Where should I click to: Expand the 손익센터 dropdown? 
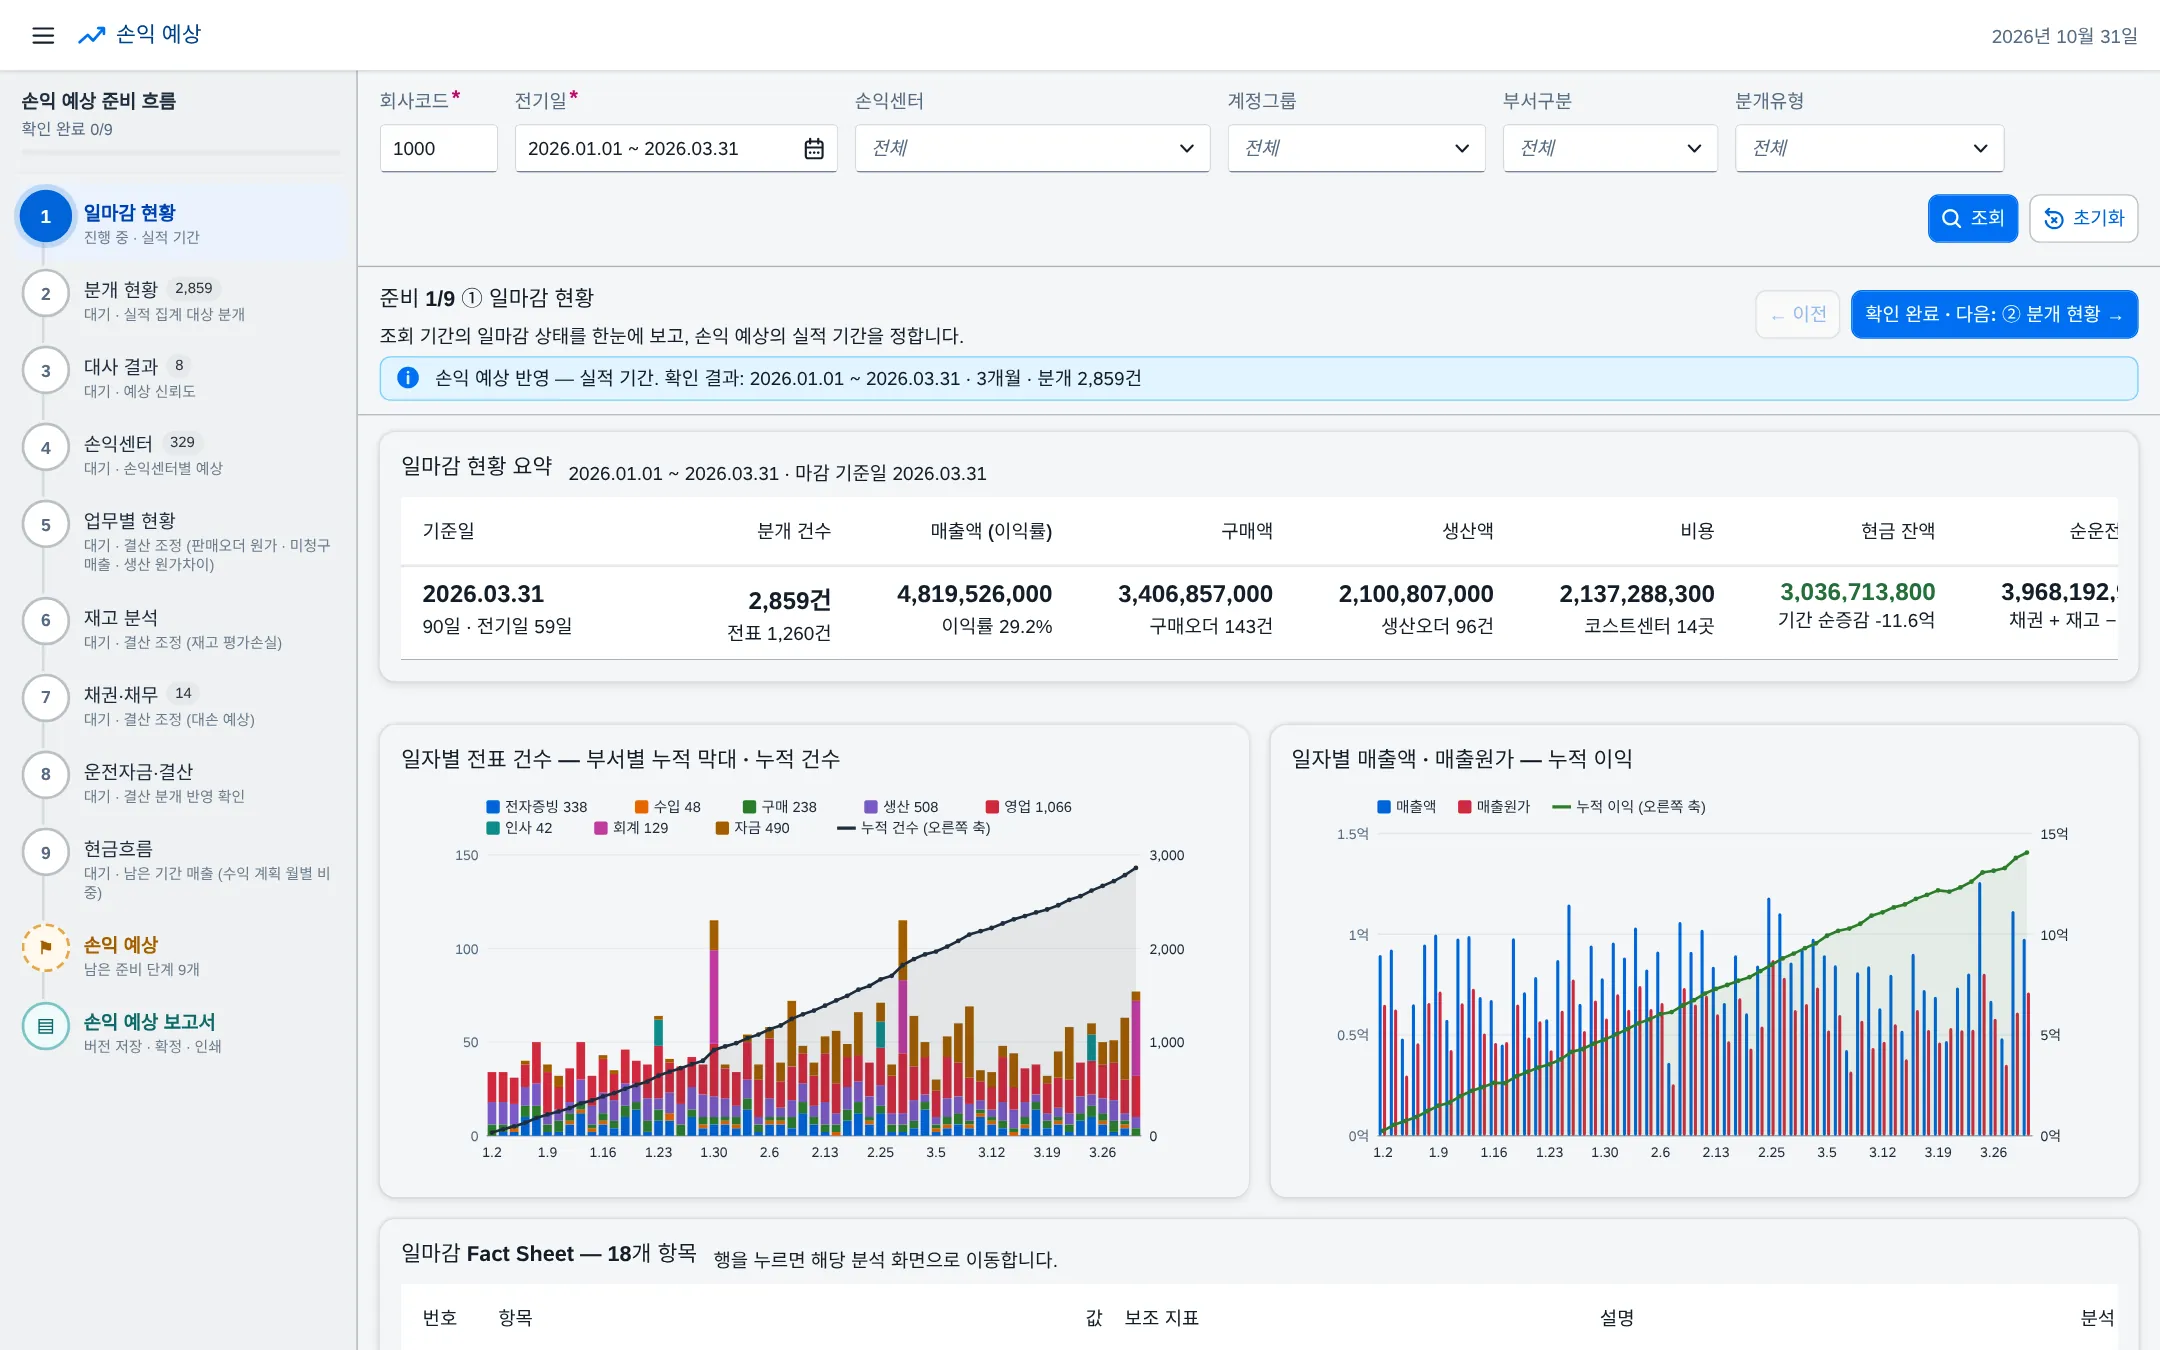click(x=1032, y=149)
